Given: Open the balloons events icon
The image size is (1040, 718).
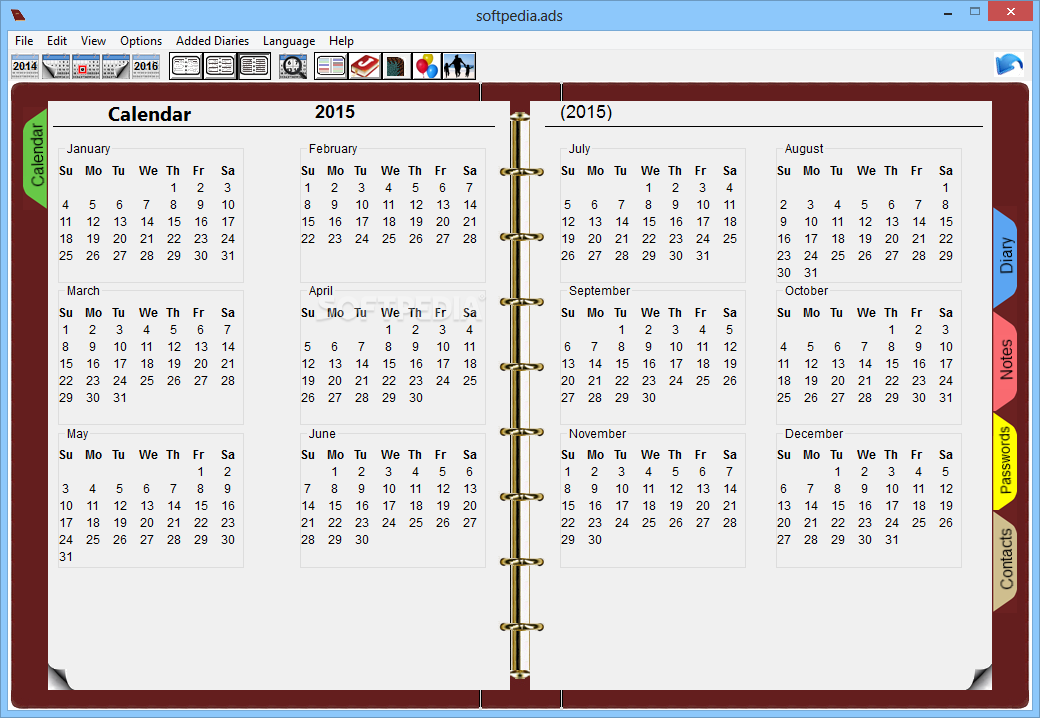Looking at the screenshot, I should point(426,66).
